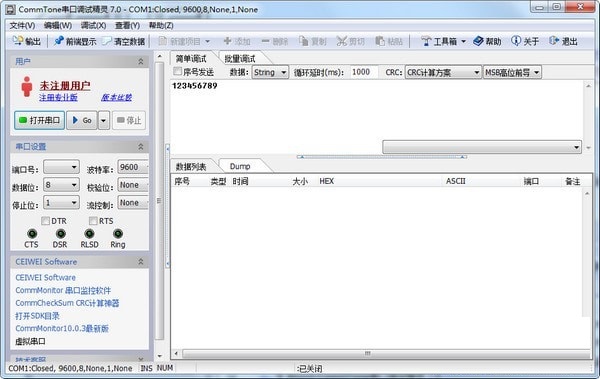
Task: Toggle the DTR checkbox
Action: point(46,221)
